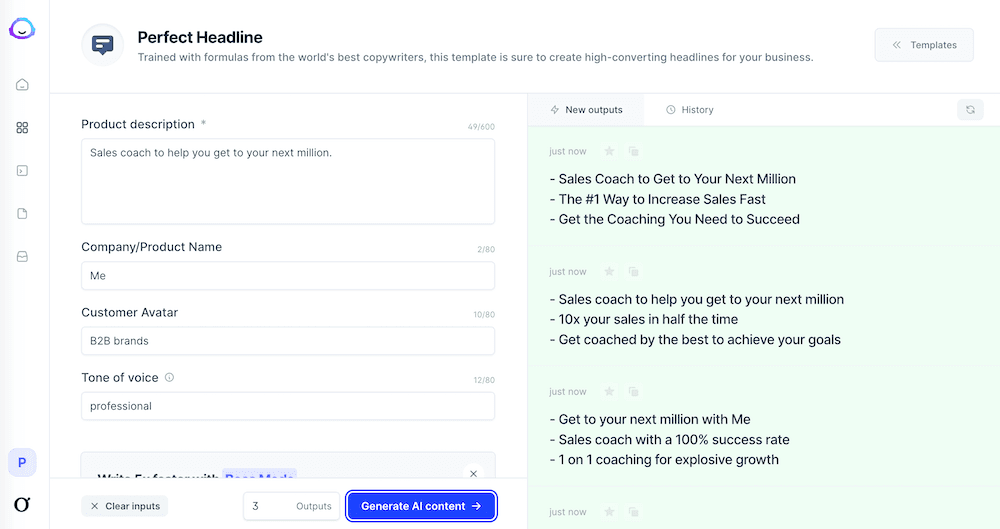
Task: Dismiss the Boss Mode promo banner
Action: 474,474
